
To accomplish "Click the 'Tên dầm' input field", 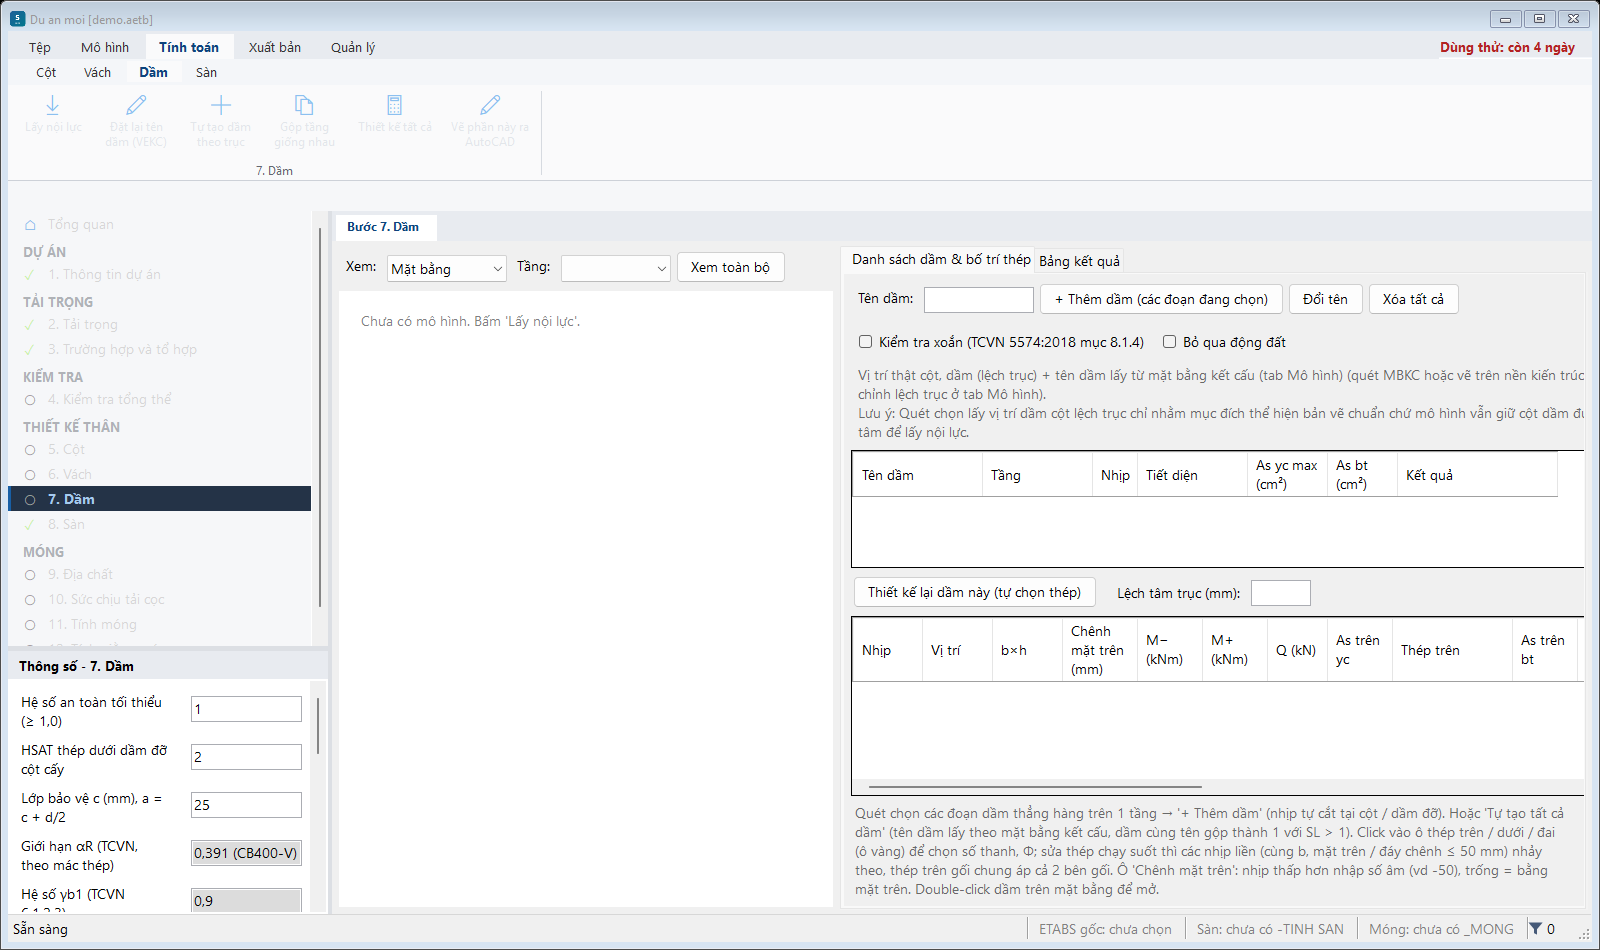I will (x=978, y=299).
